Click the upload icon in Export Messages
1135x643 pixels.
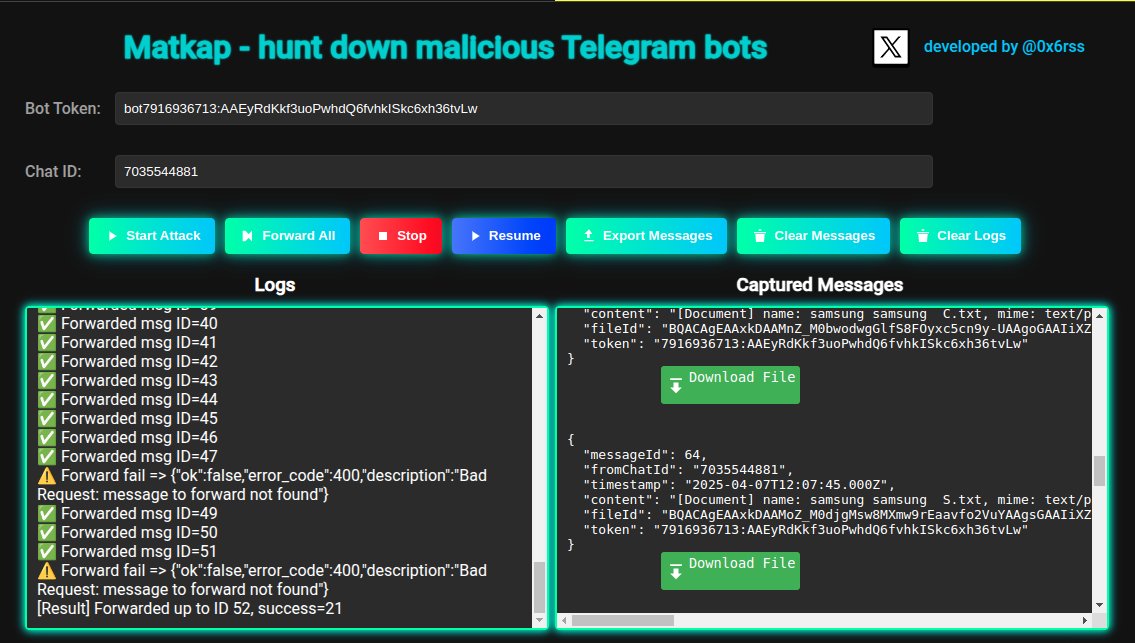(588, 235)
